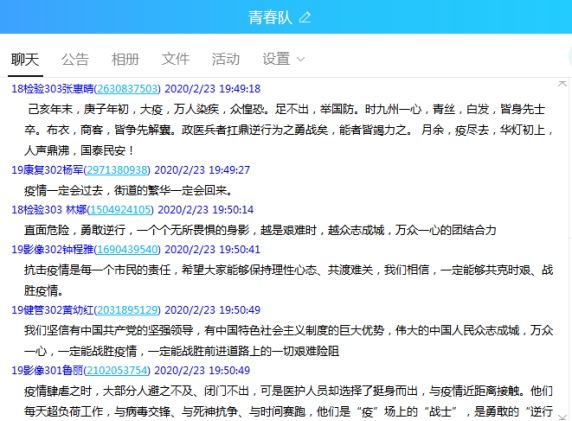Open the QQ number link 2031895129
This screenshot has width=572, height=421.
pyautogui.click(x=127, y=310)
